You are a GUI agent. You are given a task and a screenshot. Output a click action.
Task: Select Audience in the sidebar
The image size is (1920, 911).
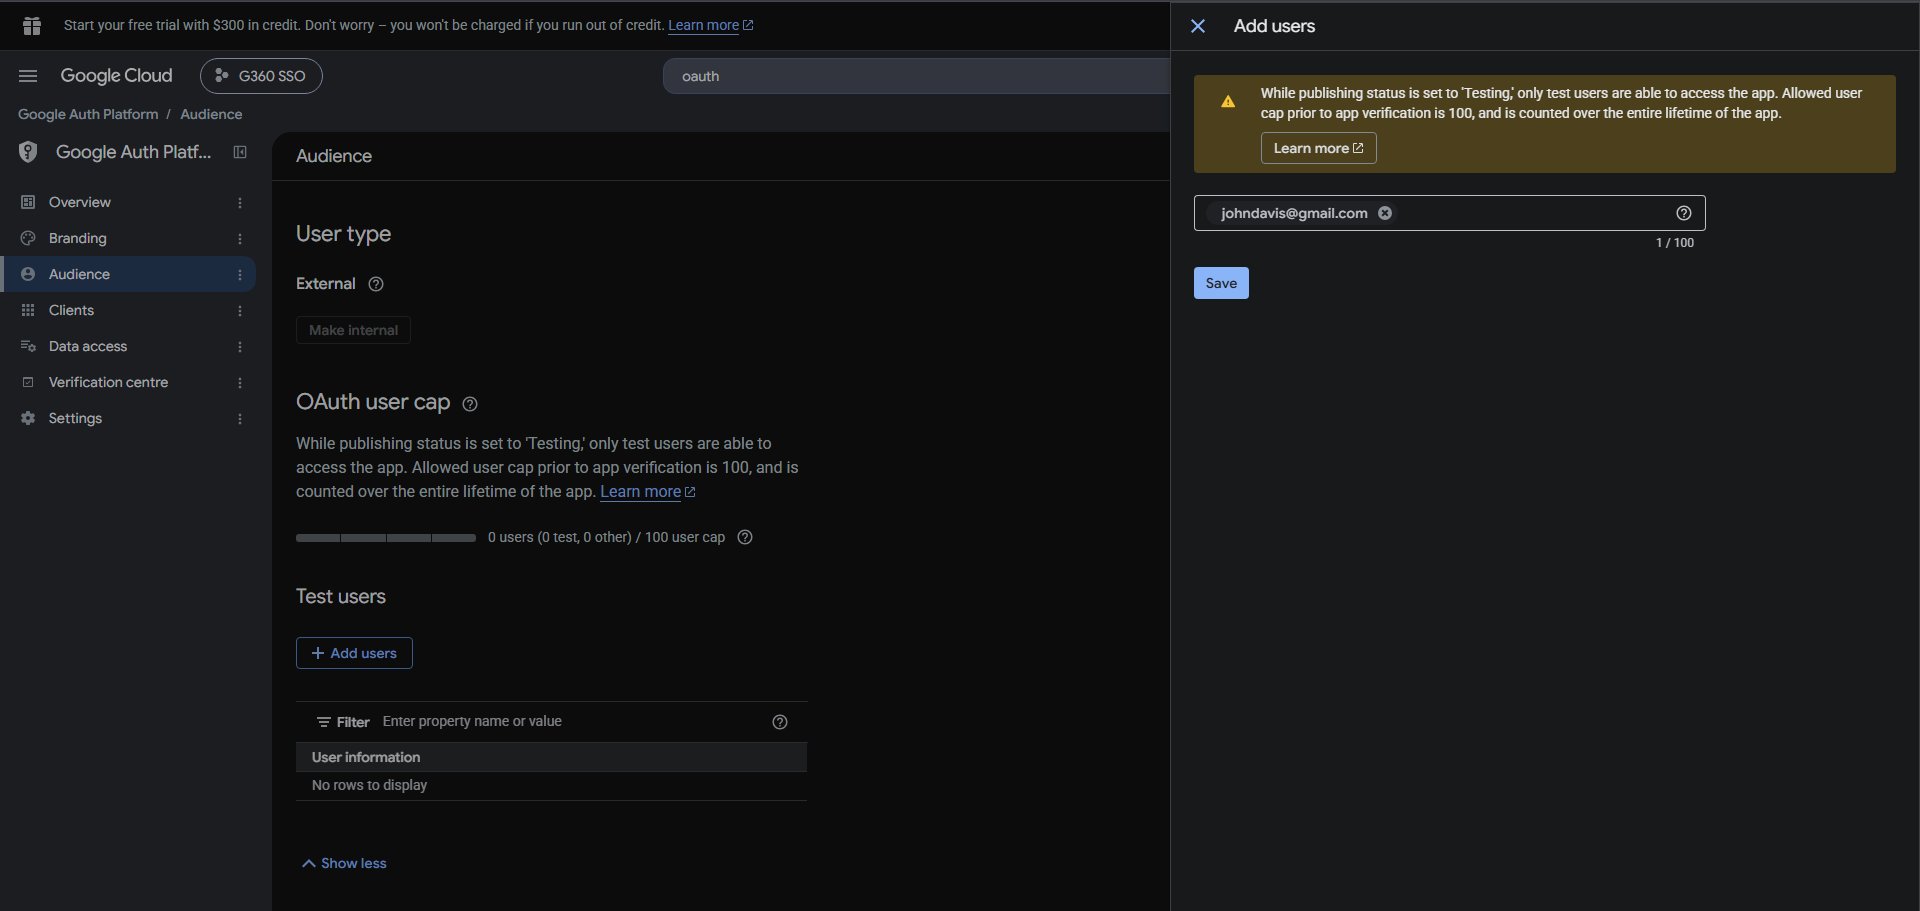point(128,274)
